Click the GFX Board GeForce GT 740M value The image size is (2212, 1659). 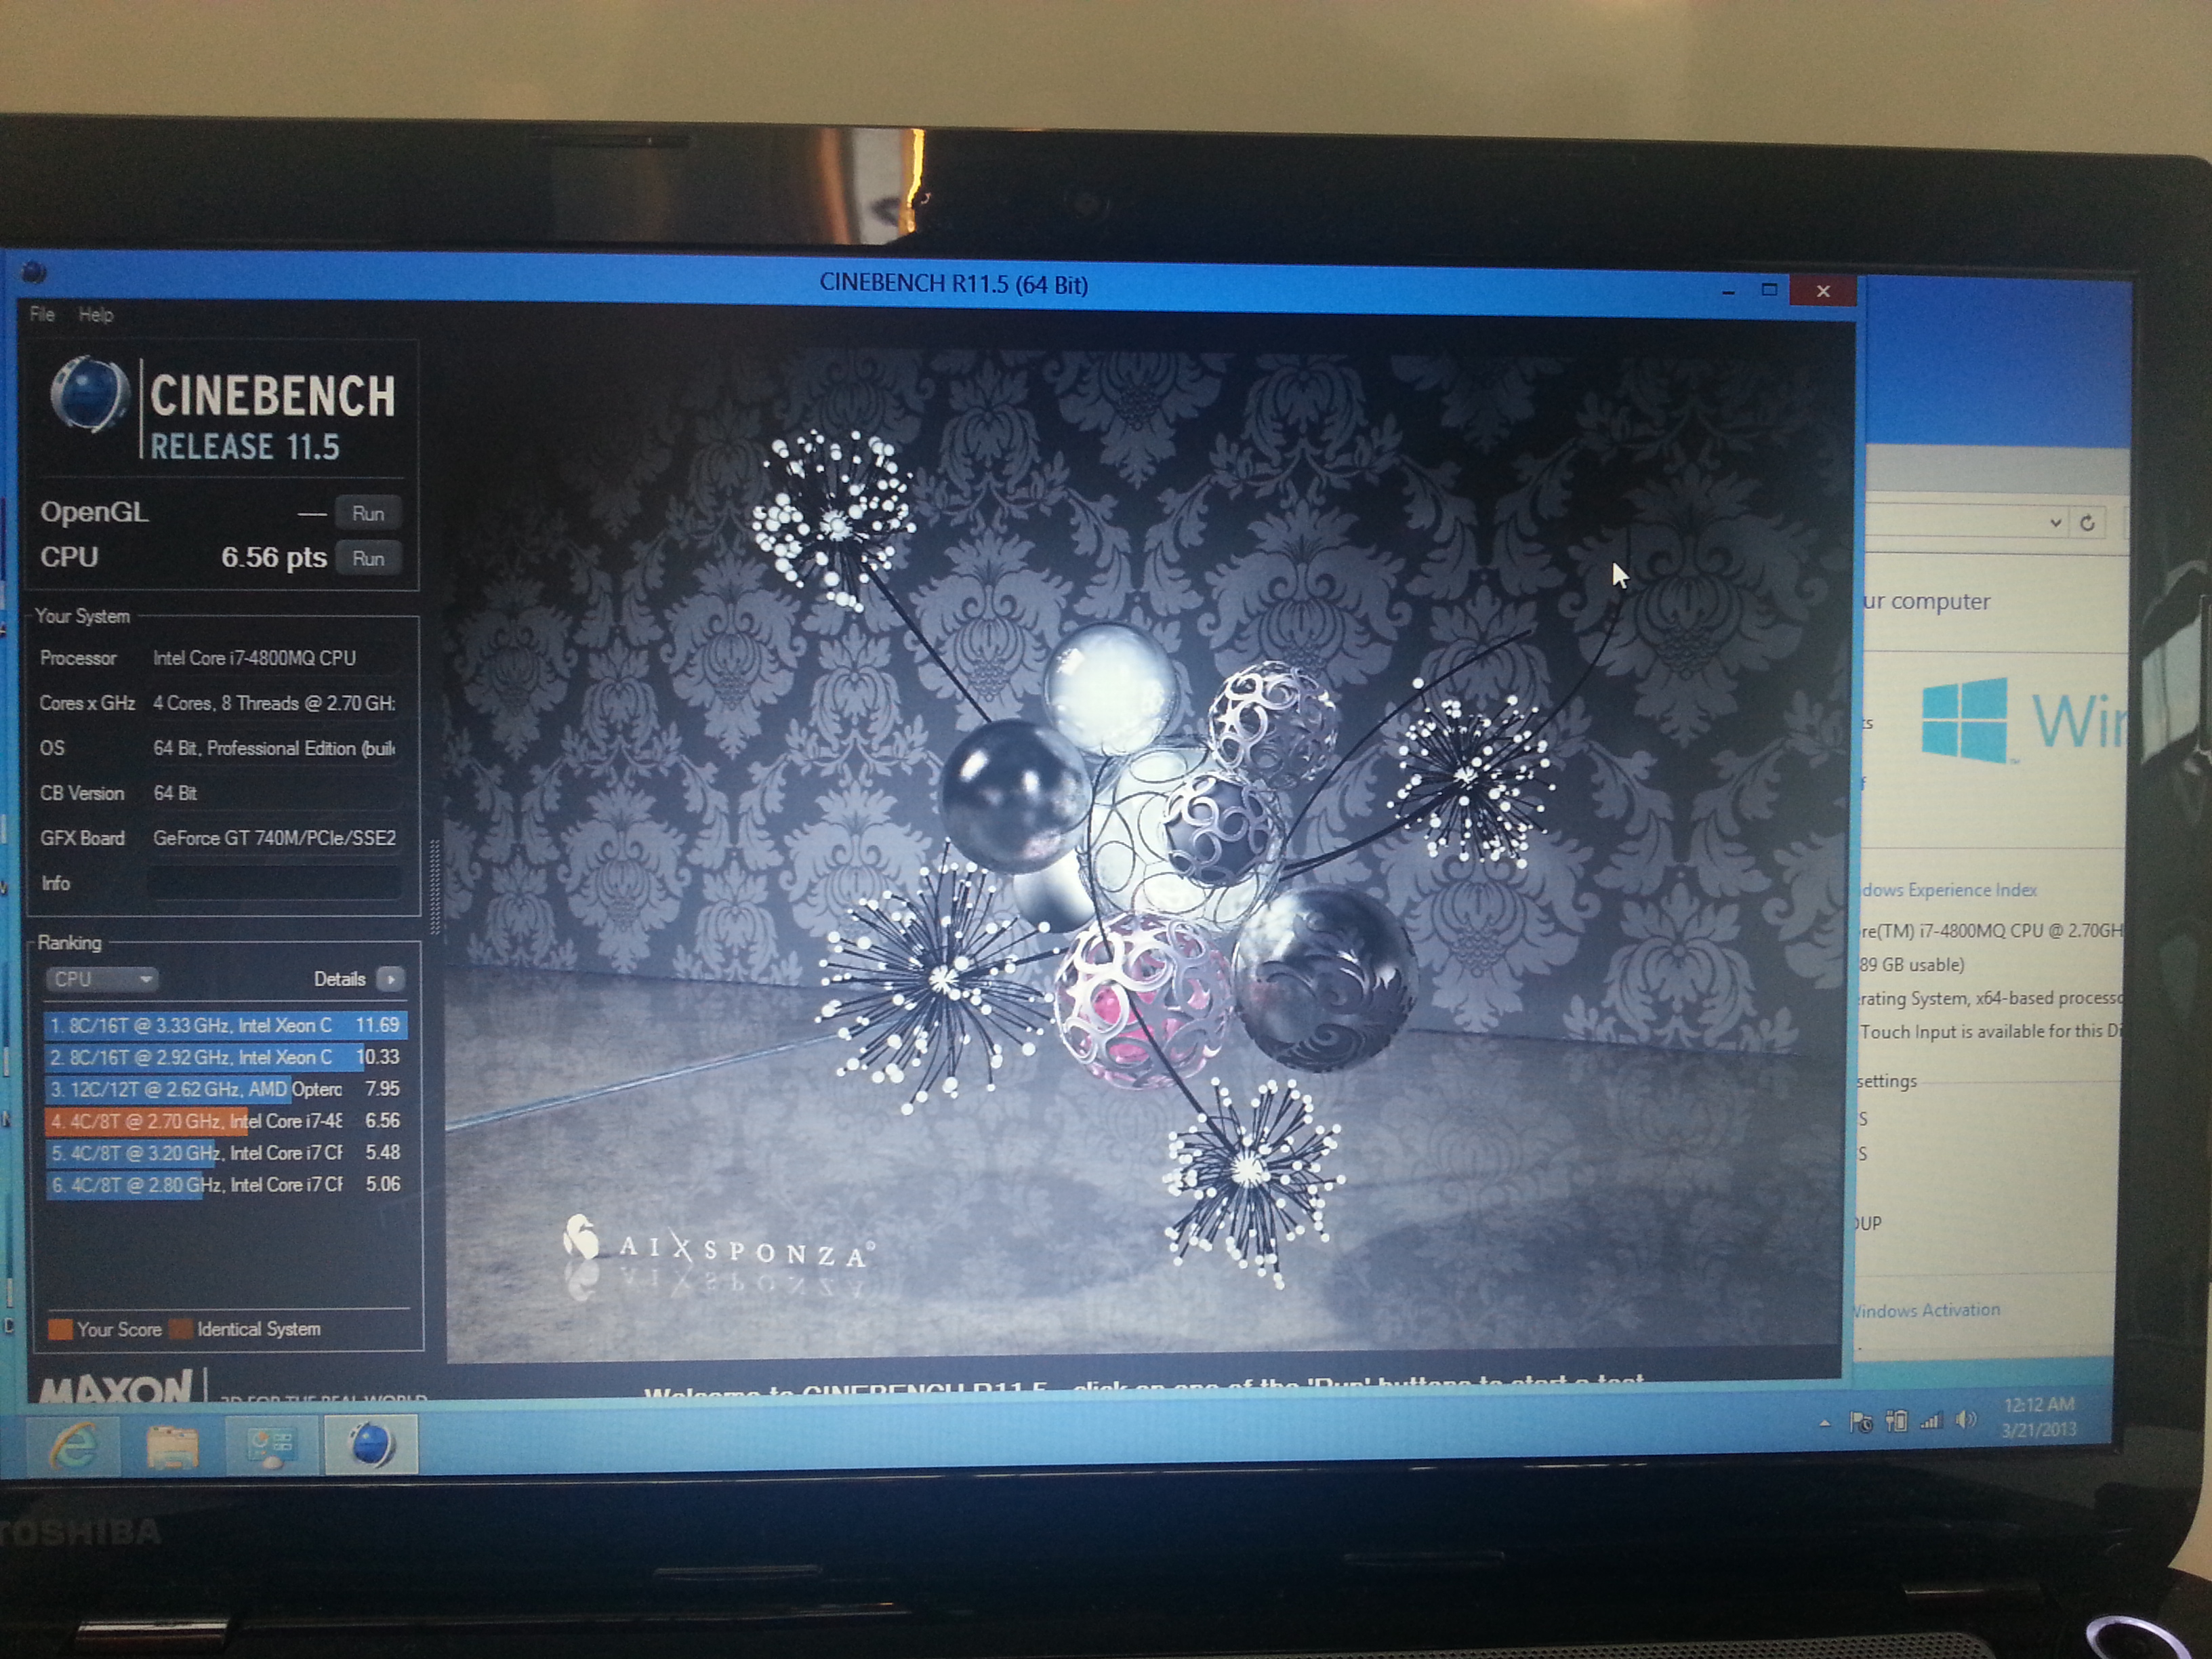[x=274, y=838]
